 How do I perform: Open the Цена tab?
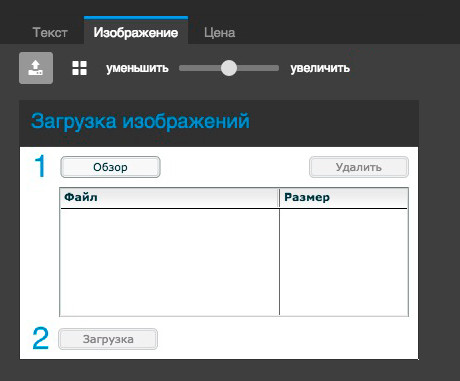(x=220, y=33)
